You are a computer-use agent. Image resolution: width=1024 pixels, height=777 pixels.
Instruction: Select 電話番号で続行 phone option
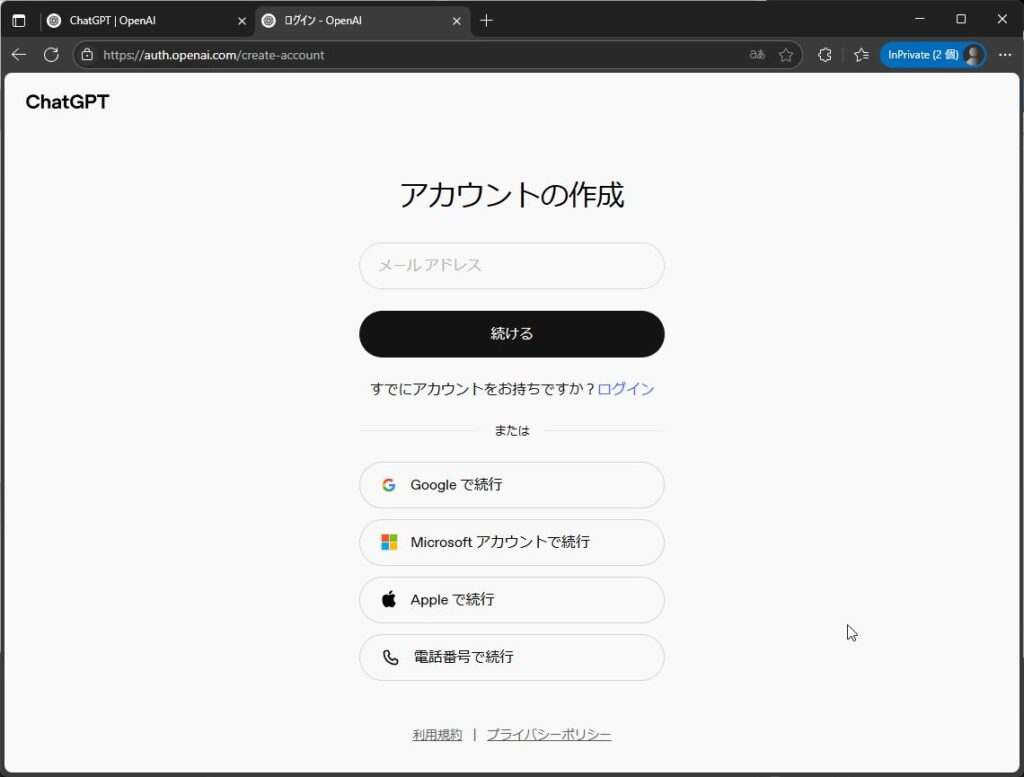pos(512,658)
